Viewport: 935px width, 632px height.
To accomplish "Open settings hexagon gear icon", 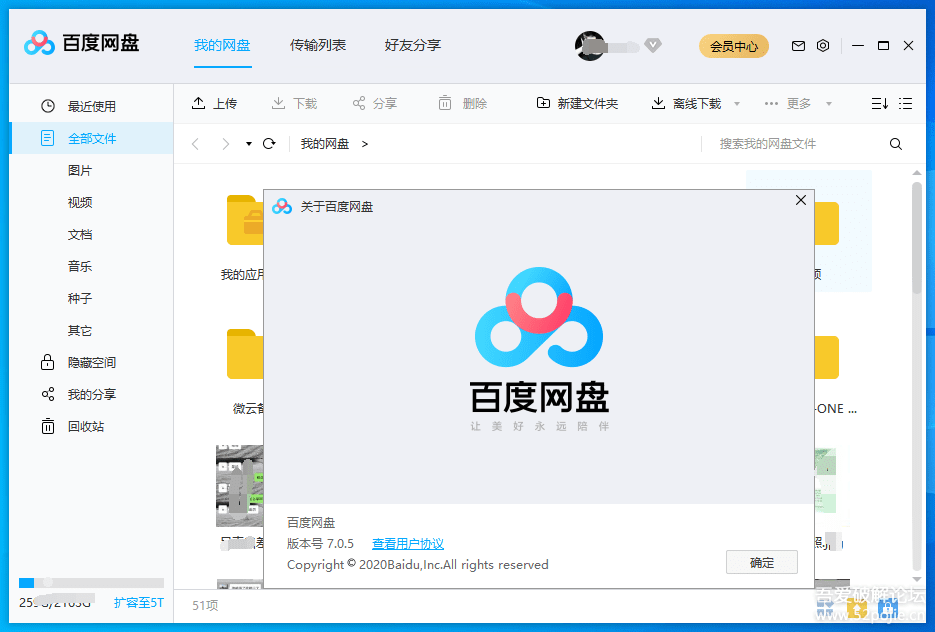I will [823, 45].
